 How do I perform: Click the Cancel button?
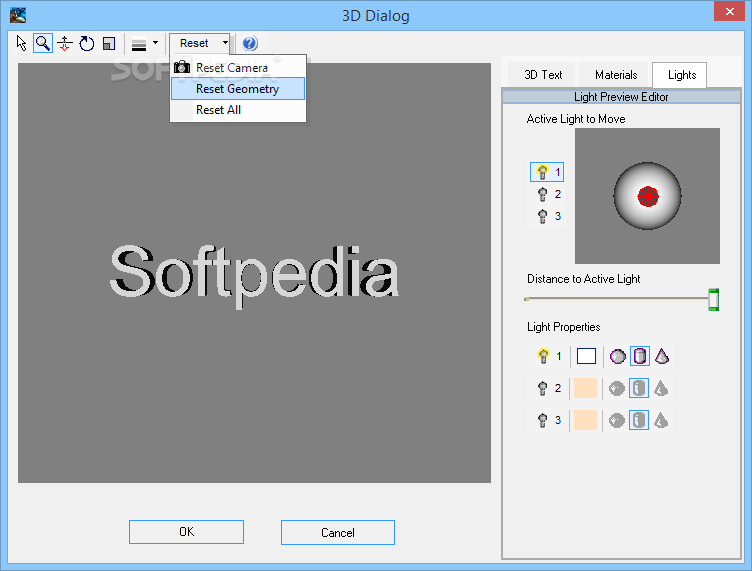338,533
